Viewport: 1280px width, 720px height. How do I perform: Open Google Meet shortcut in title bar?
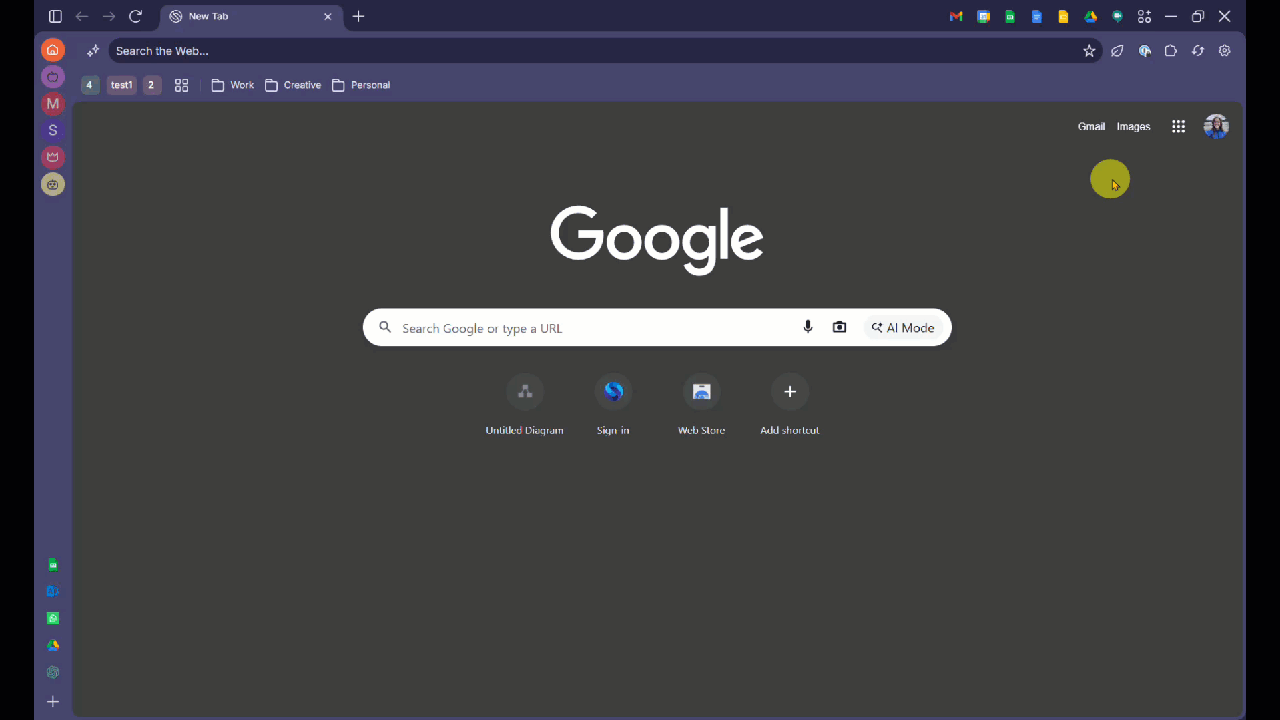tap(1118, 16)
